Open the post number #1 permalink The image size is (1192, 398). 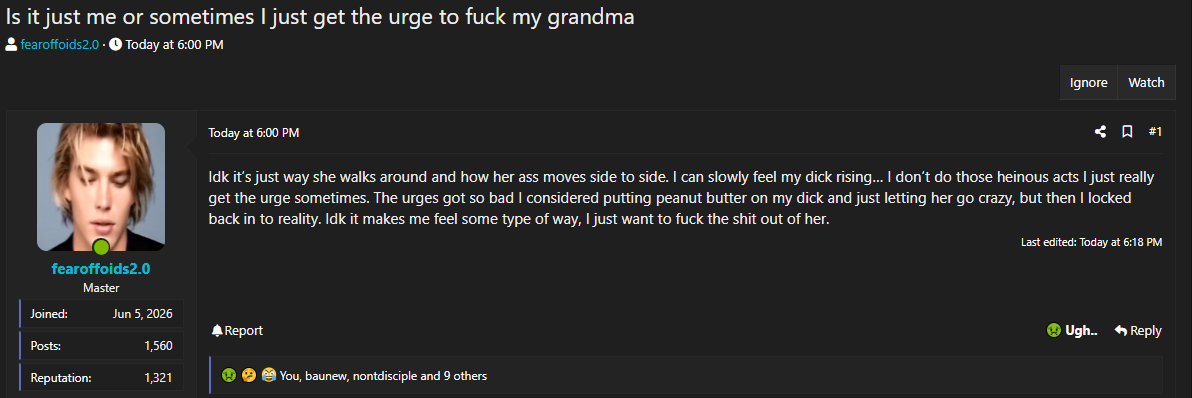pyautogui.click(x=1155, y=132)
